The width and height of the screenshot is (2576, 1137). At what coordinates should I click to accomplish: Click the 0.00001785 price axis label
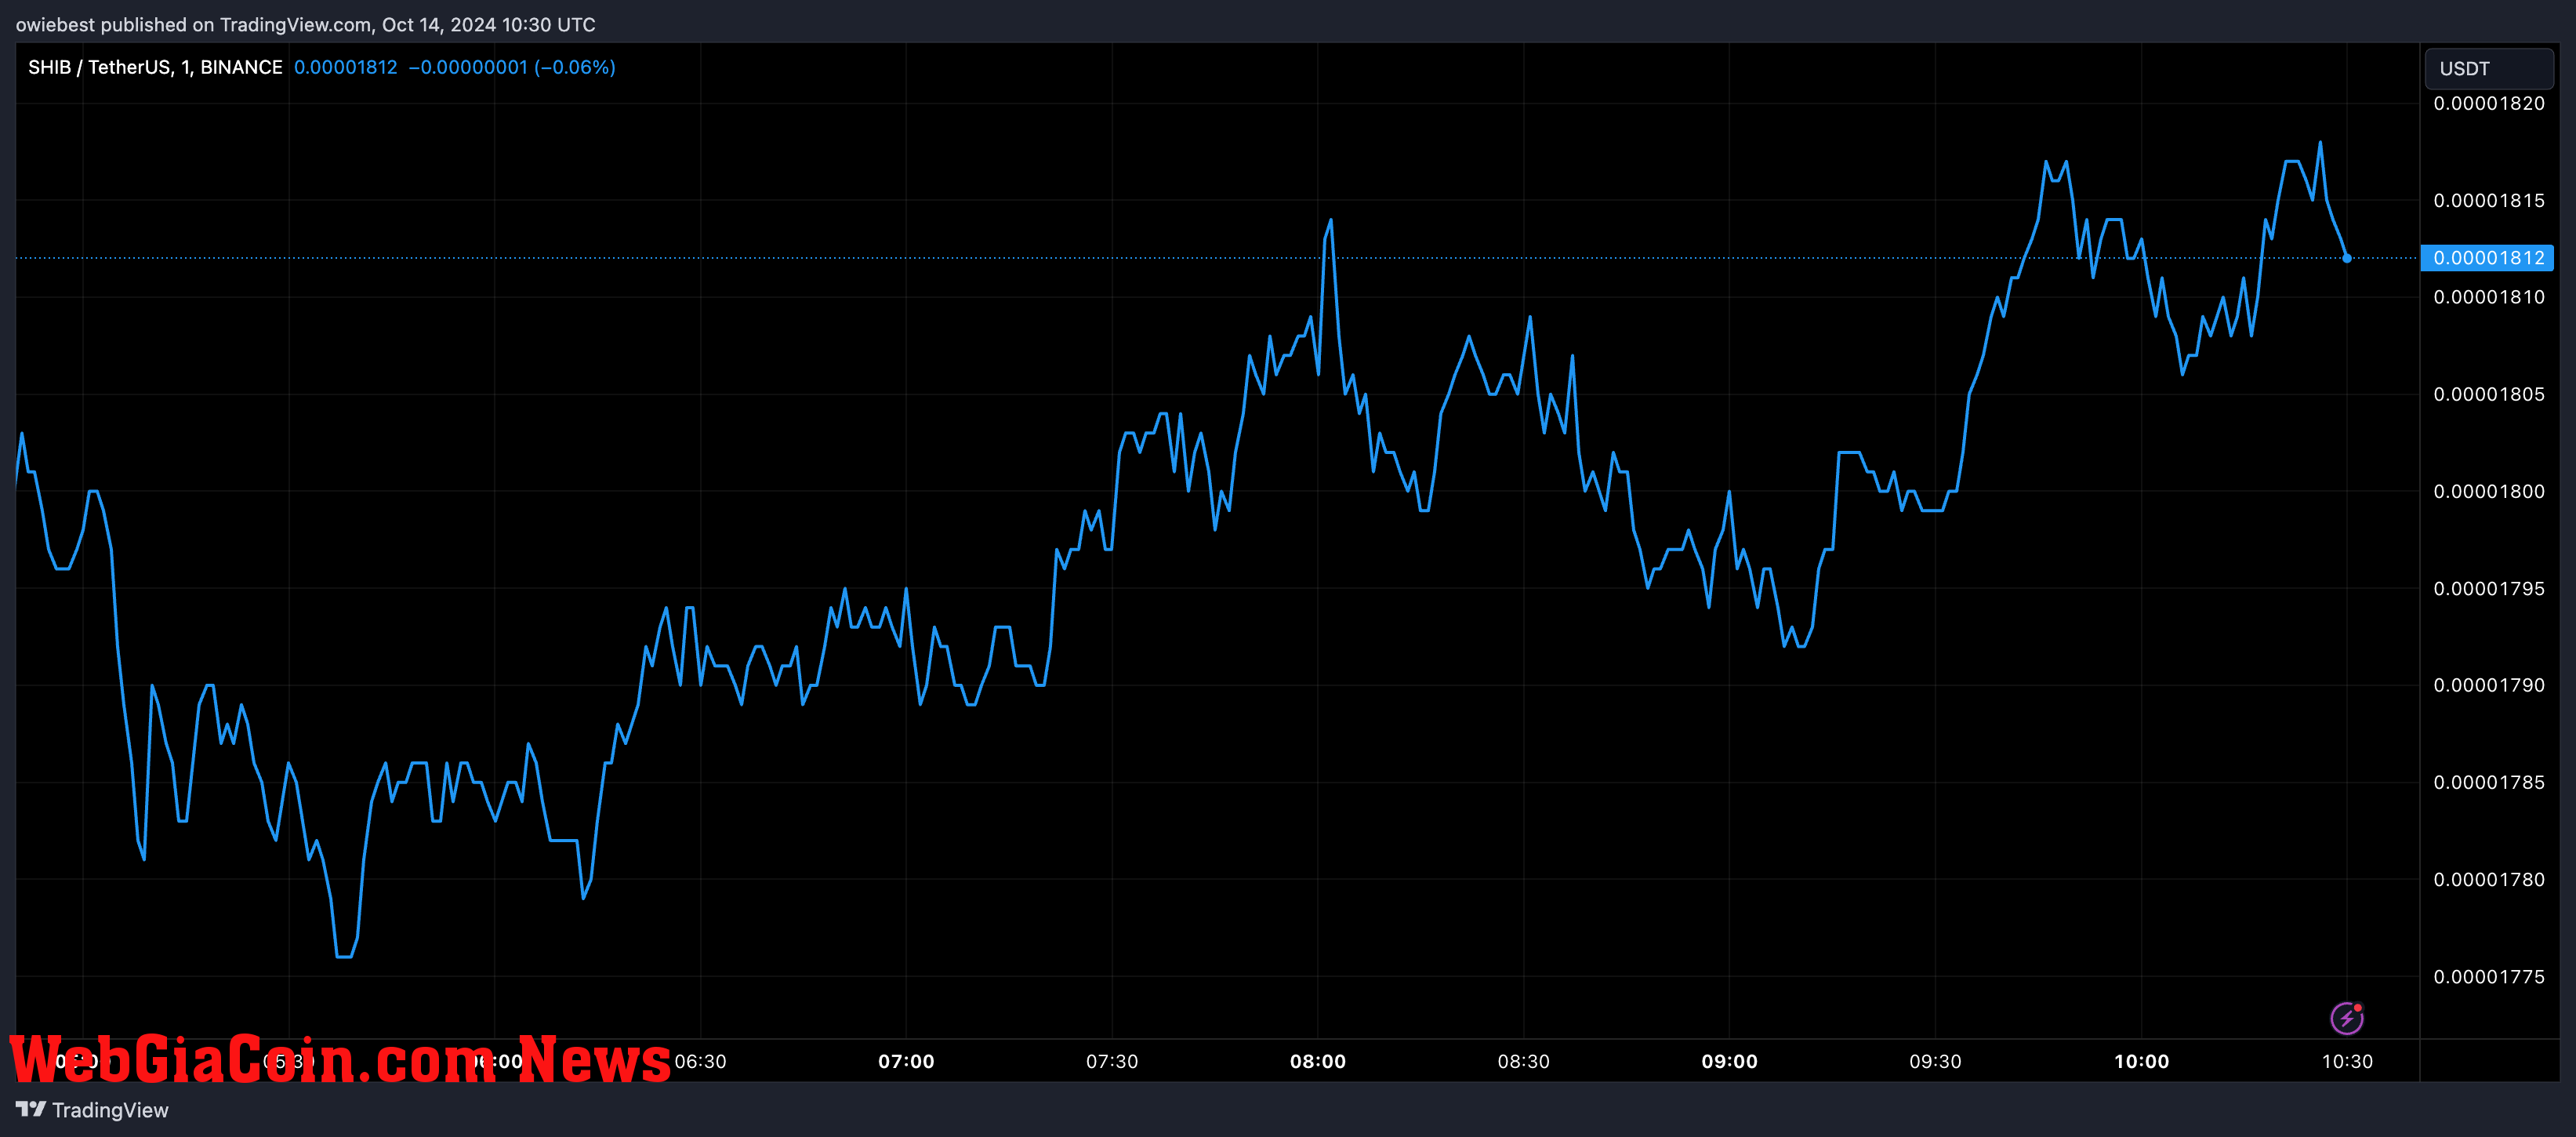pos(2488,782)
